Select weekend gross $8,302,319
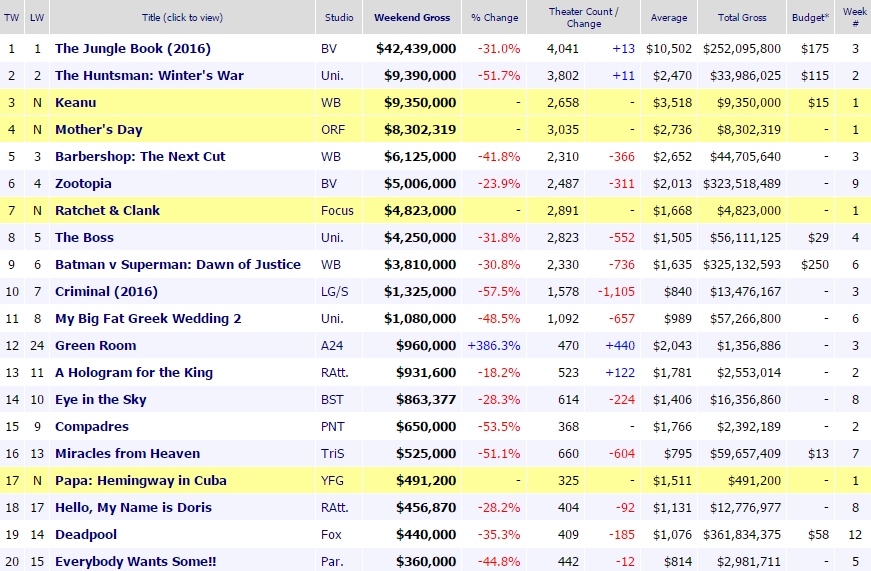Screen dimensions: 871x571 (x=420, y=130)
